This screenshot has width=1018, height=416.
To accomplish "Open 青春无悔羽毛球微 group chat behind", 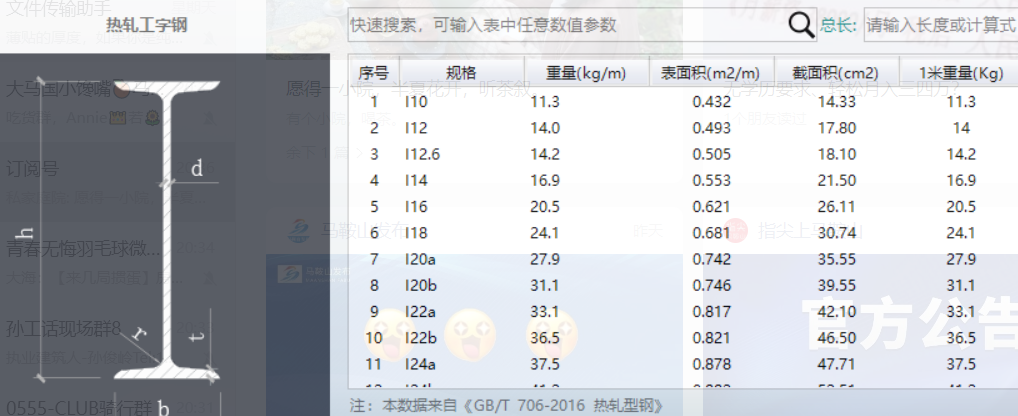I will tap(83, 249).
